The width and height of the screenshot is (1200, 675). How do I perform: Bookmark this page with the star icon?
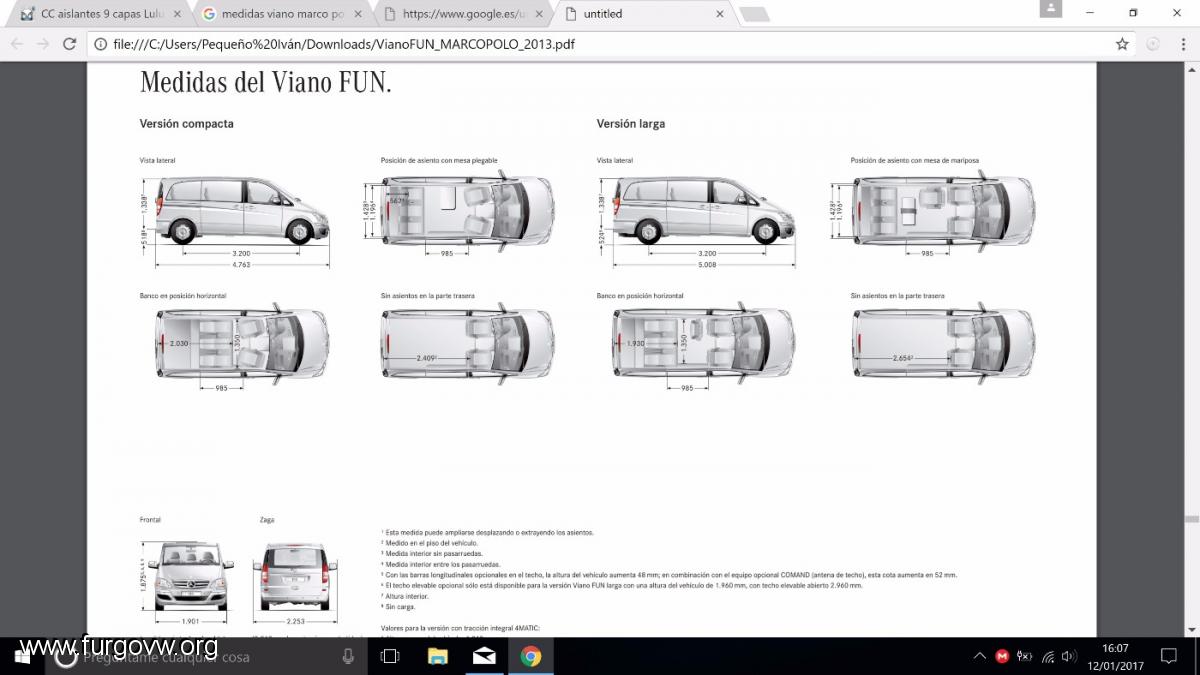click(x=1122, y=44)
